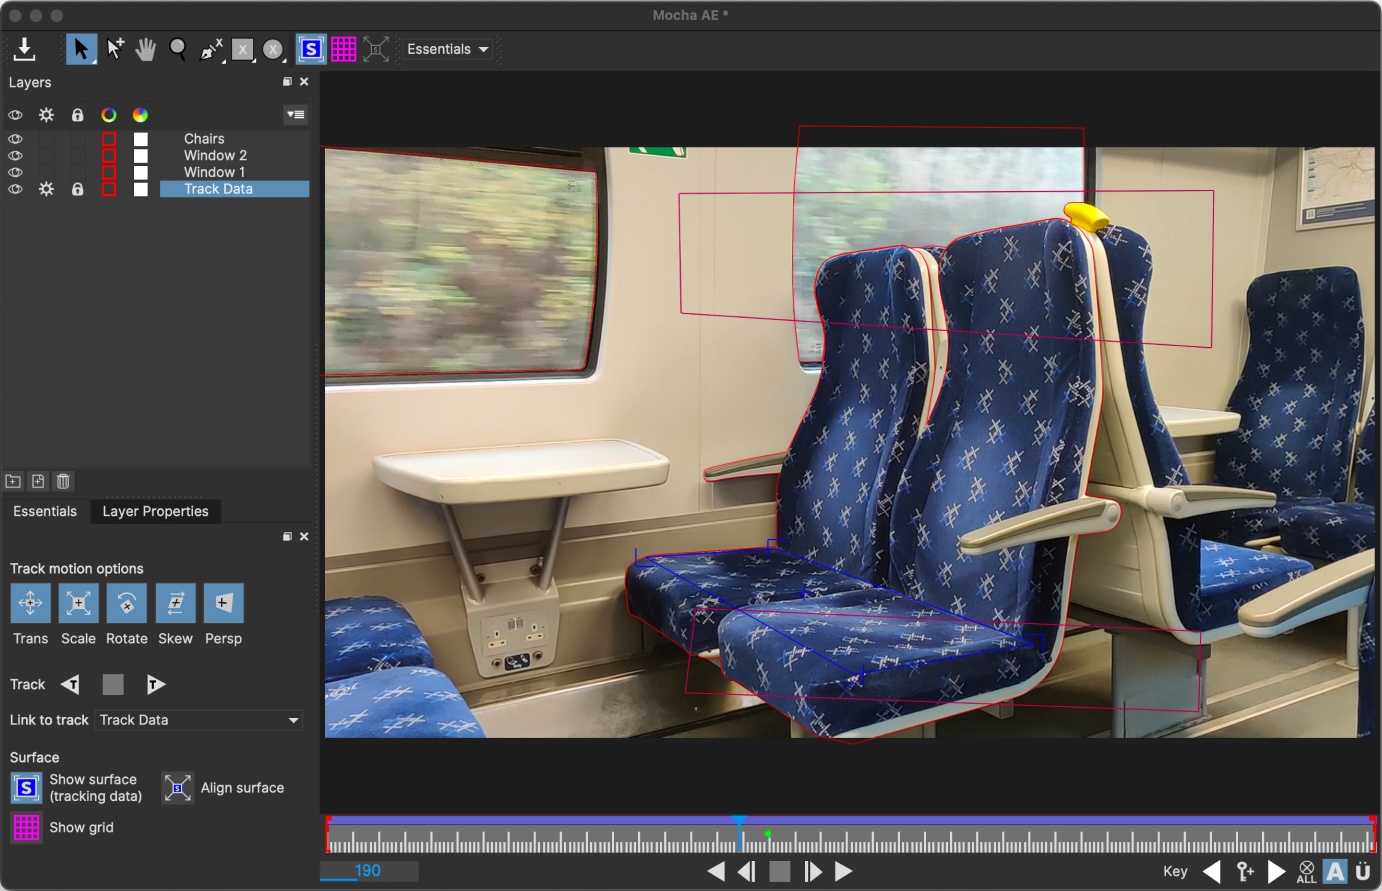This screenshot has height=891, width=1382.
Task: Select the Add Point arrow-plus tool
Action: [115, 49]
